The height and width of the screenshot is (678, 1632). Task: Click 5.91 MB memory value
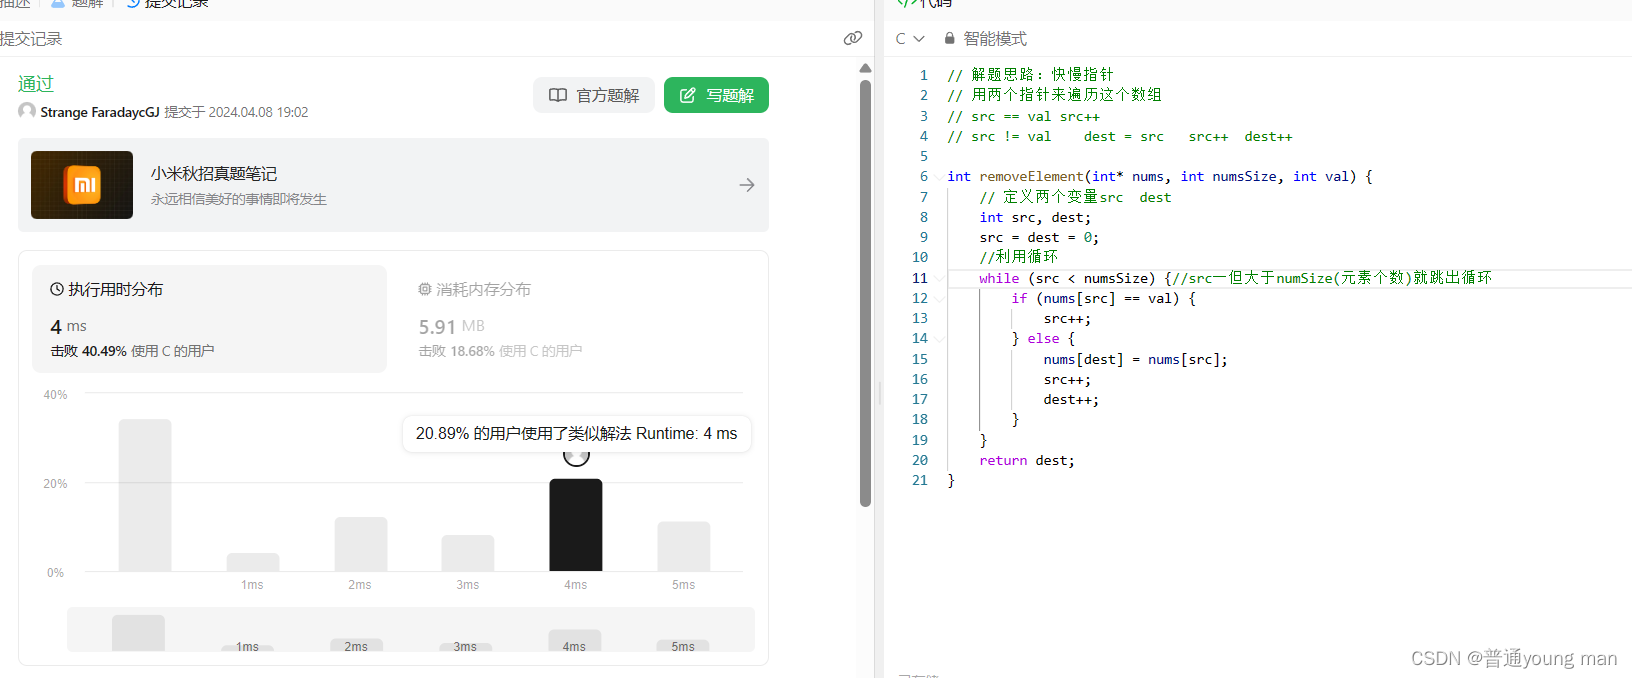[451, 327]
